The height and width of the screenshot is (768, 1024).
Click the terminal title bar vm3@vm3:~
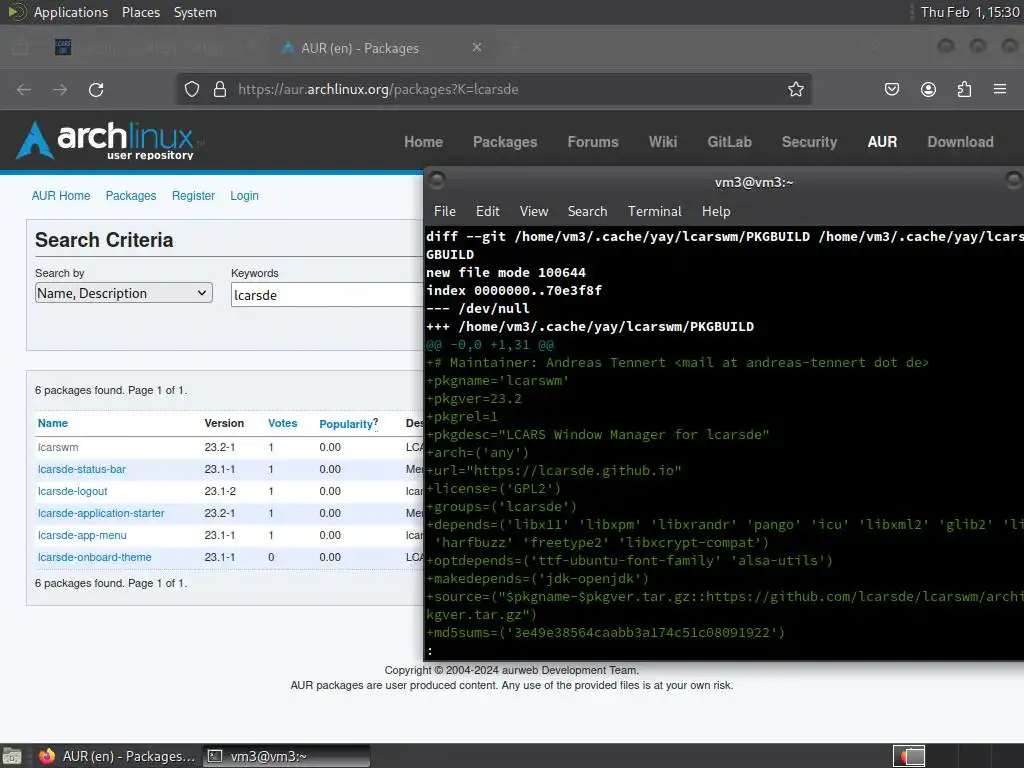click(754, 182)
